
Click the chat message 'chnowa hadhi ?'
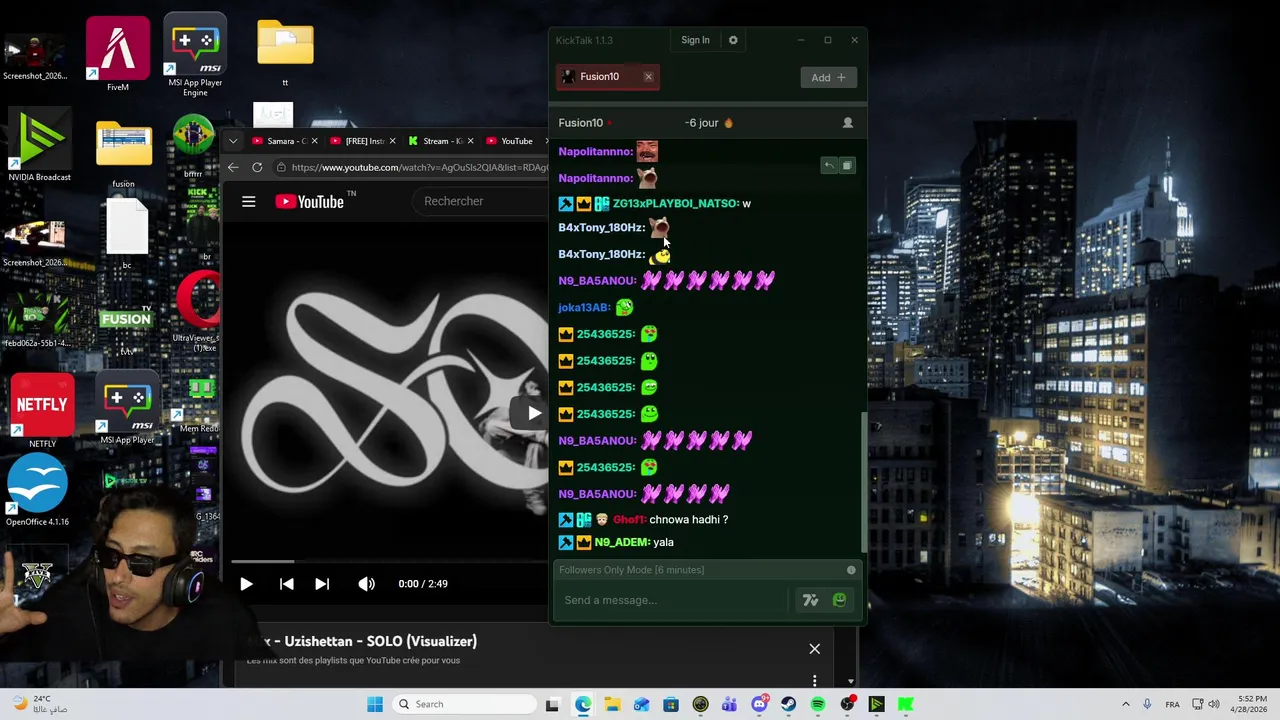pyautogui.click(x=688, y=520)
